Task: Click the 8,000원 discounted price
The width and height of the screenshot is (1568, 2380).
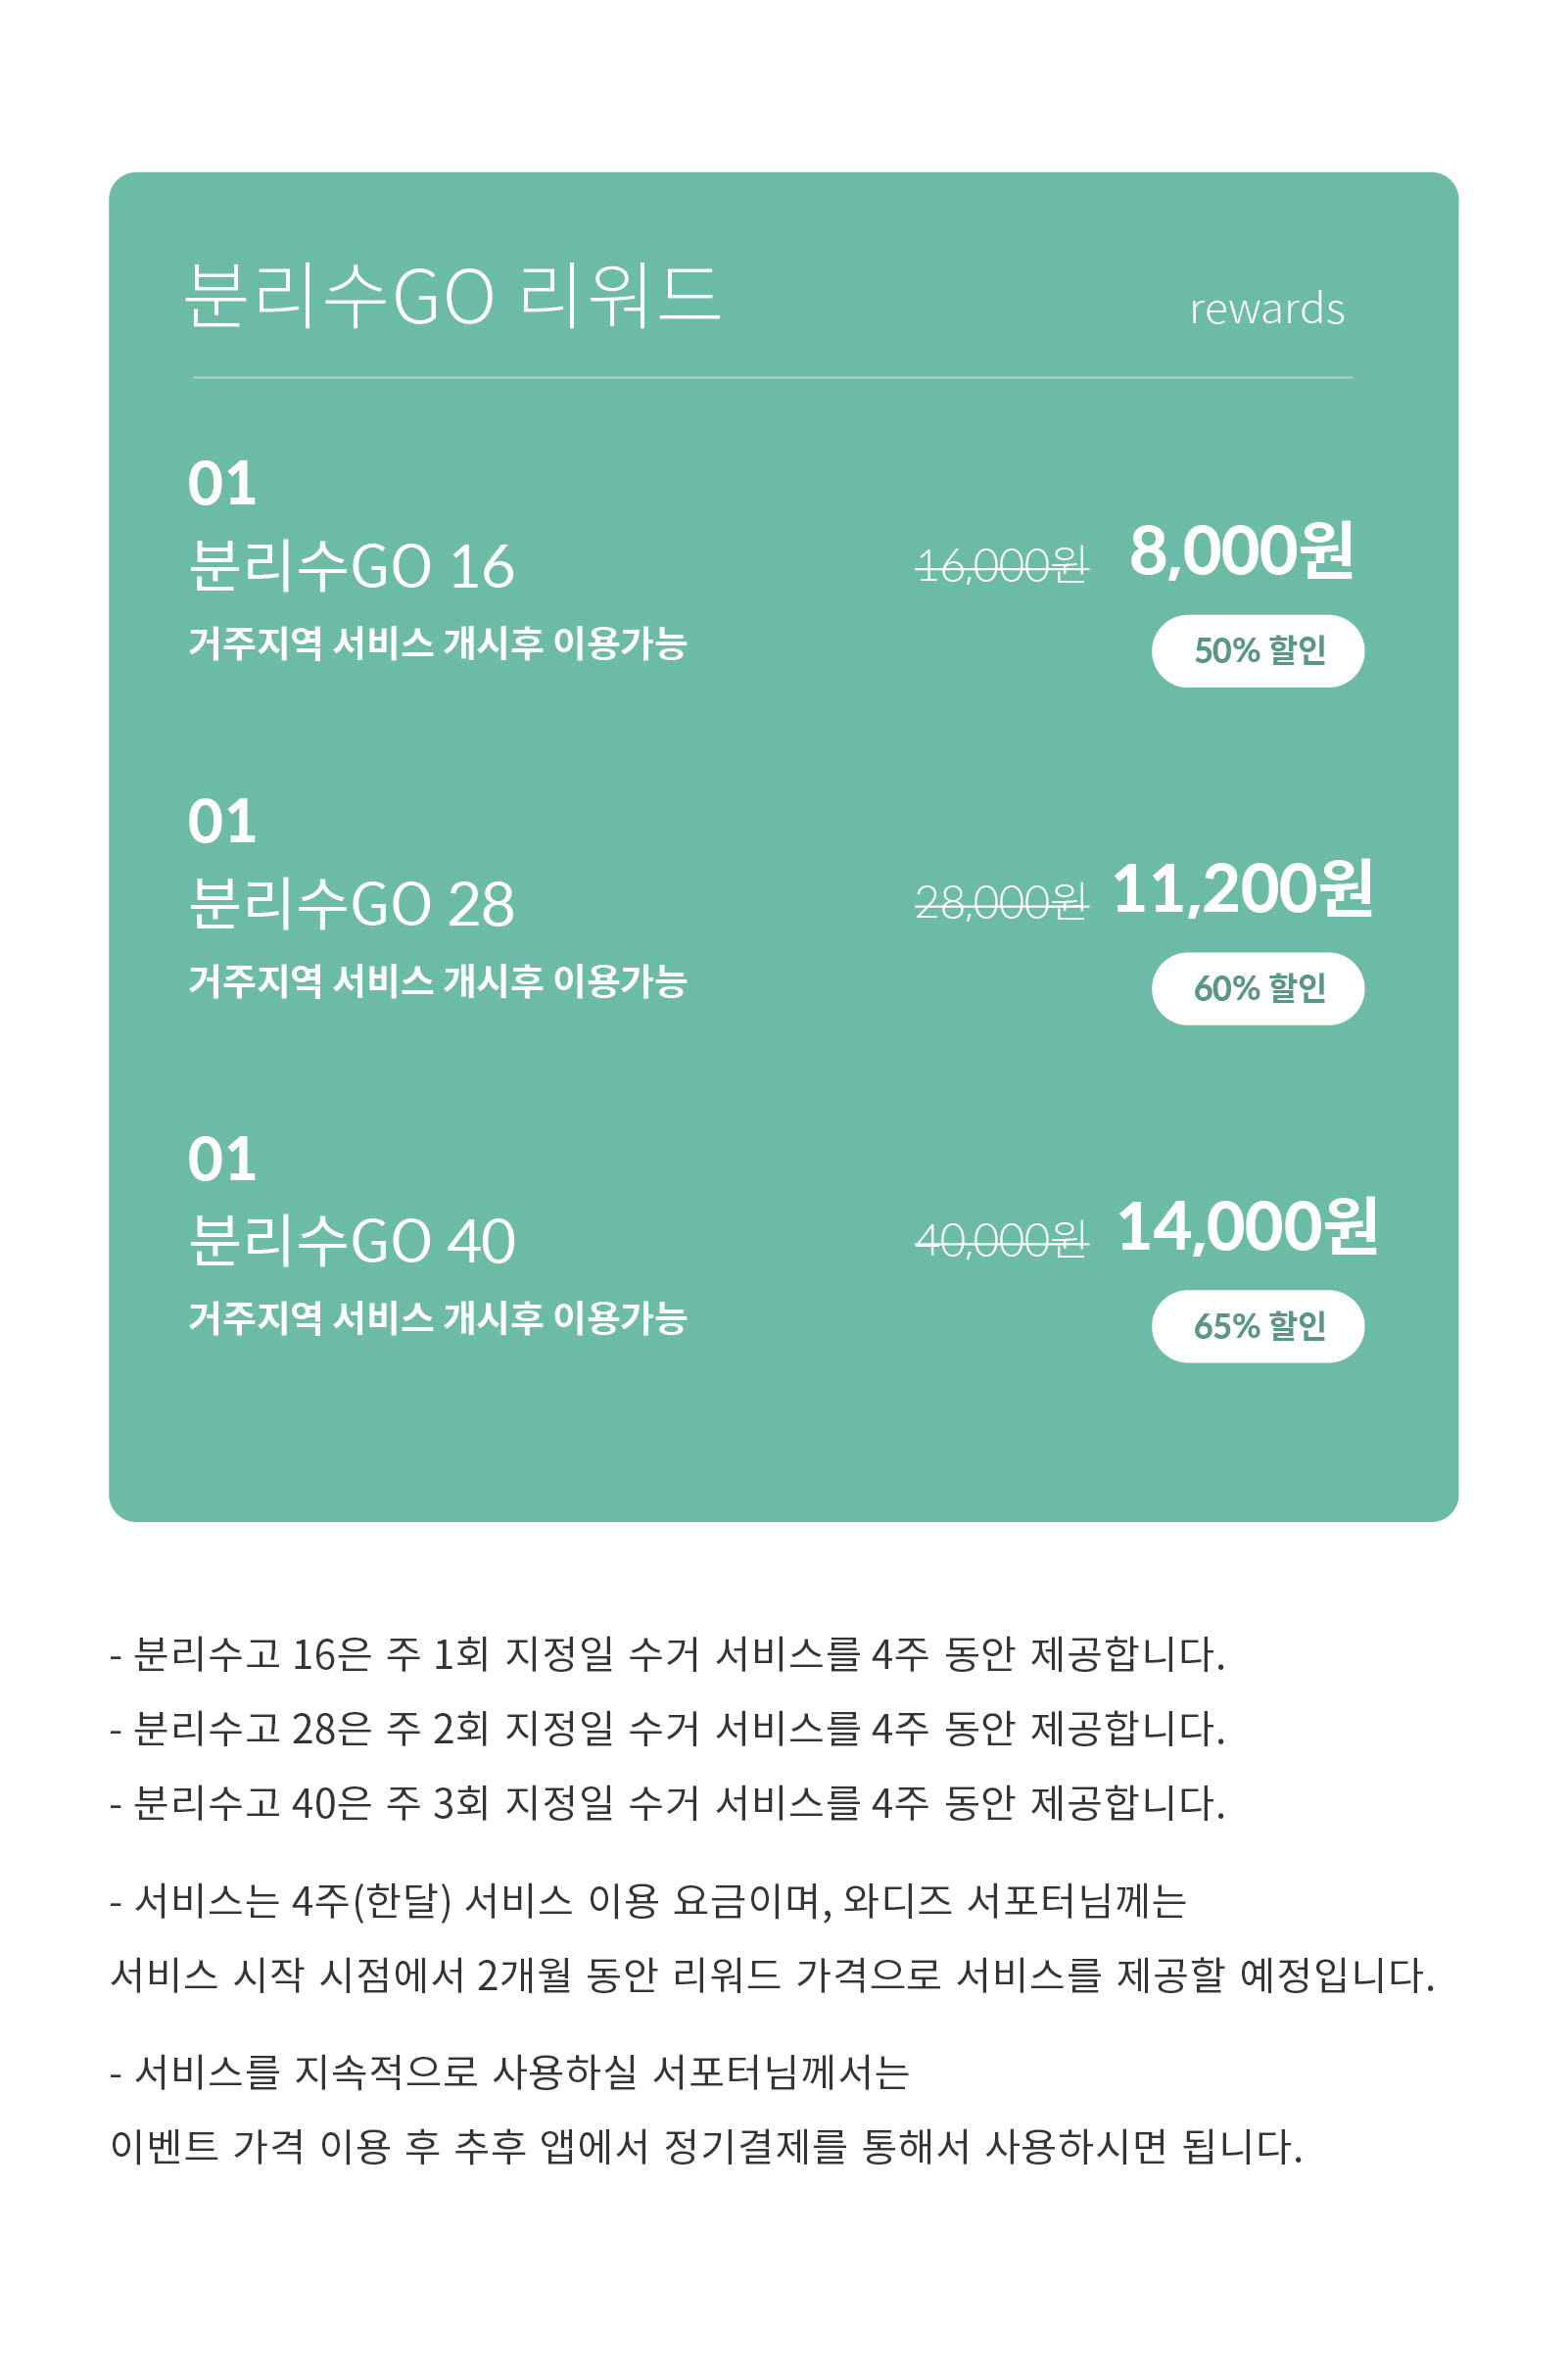Action: (1241, 551)
